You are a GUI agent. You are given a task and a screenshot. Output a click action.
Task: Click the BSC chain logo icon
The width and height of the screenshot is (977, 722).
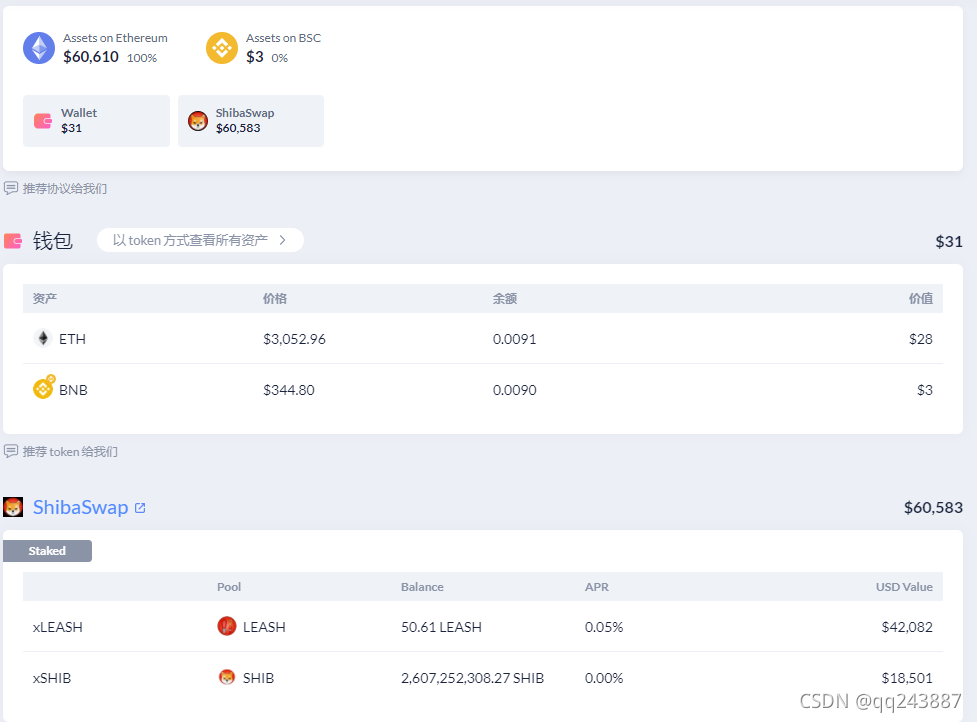[x=222, y=48]
